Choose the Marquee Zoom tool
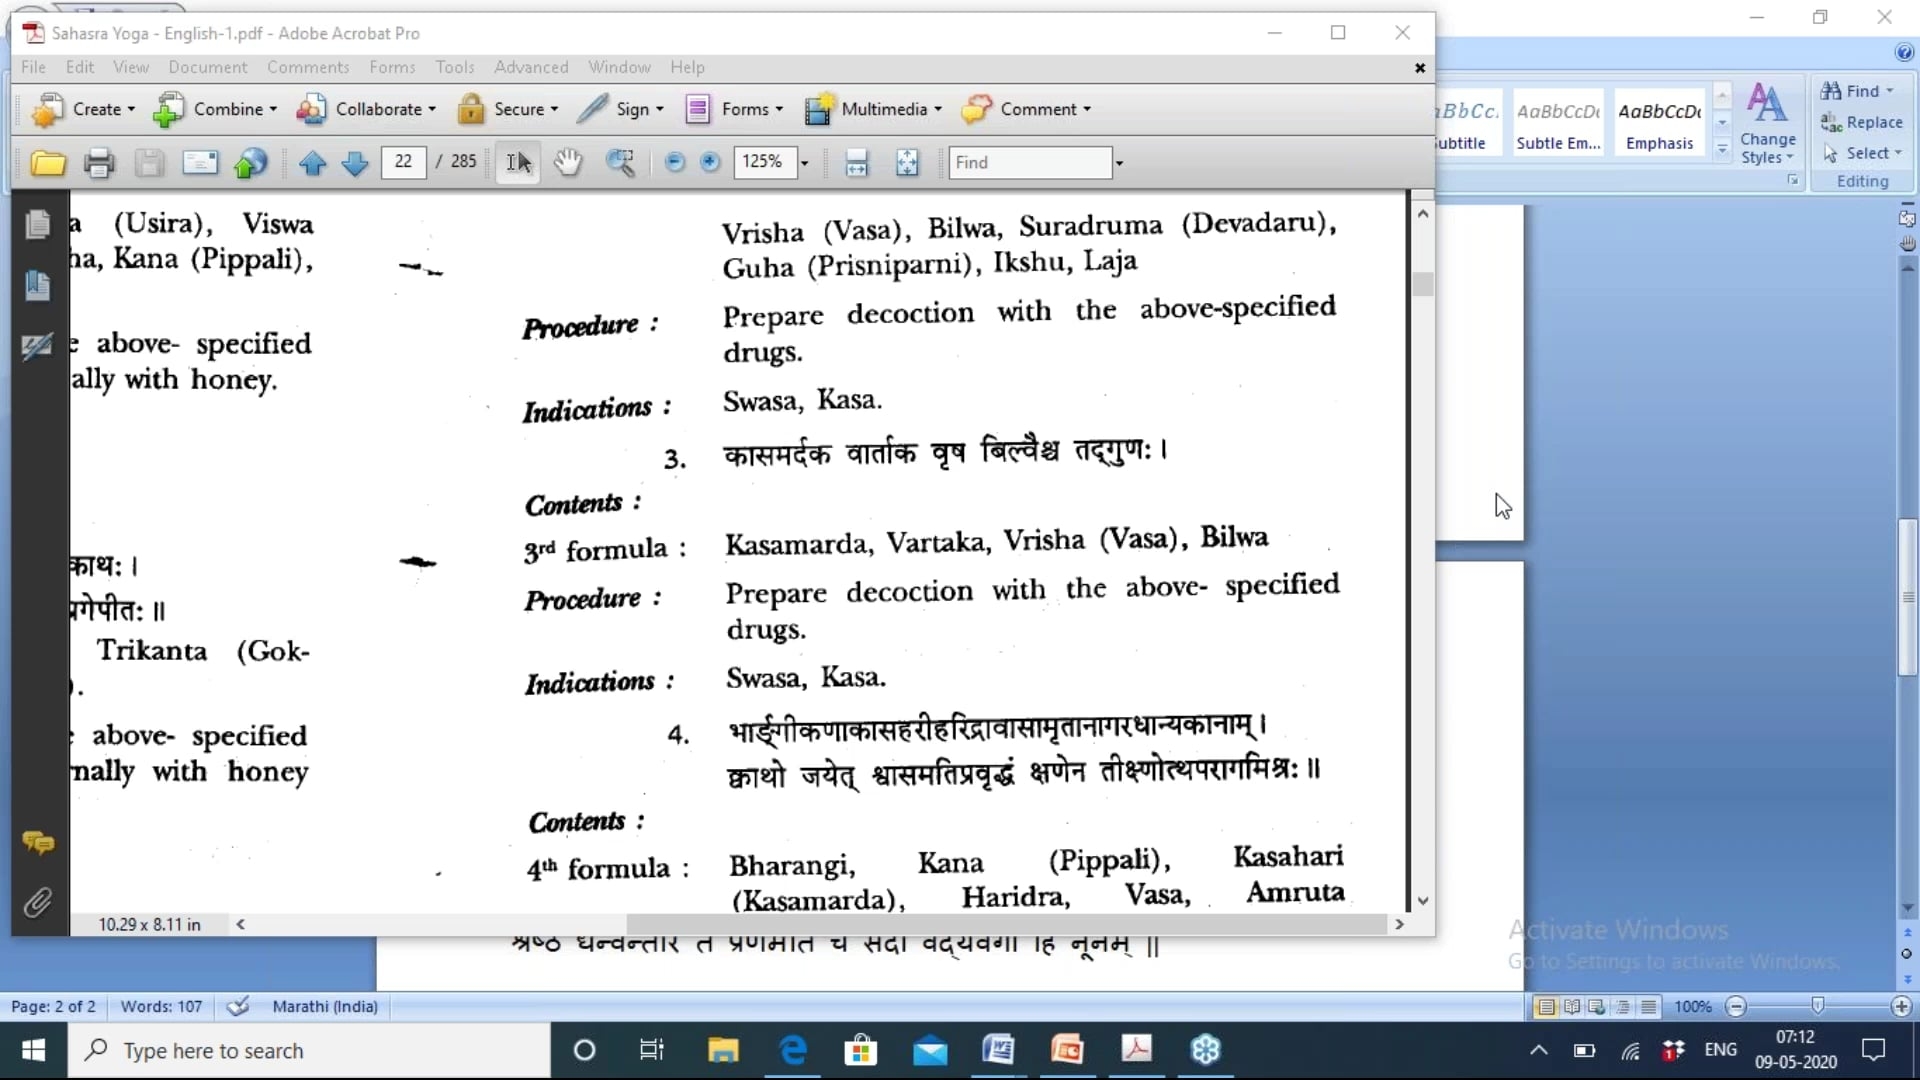The image size is (1920, 1080). 620,163
